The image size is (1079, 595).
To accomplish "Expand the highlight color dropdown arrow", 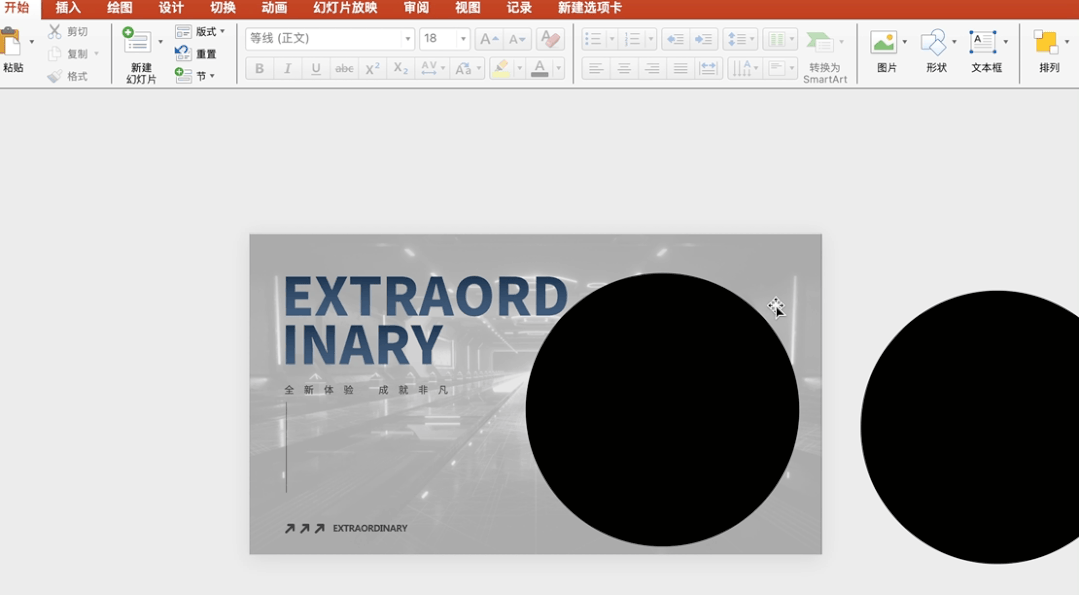I will 520,68.
